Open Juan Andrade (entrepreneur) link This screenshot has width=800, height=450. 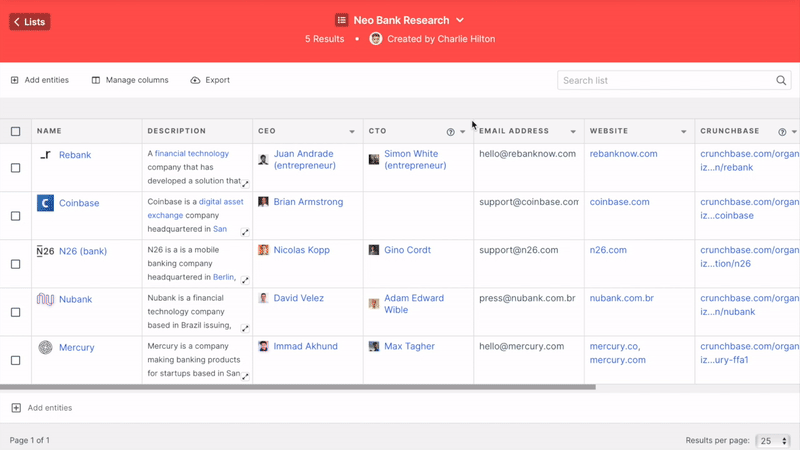click(x=305, y=159)
